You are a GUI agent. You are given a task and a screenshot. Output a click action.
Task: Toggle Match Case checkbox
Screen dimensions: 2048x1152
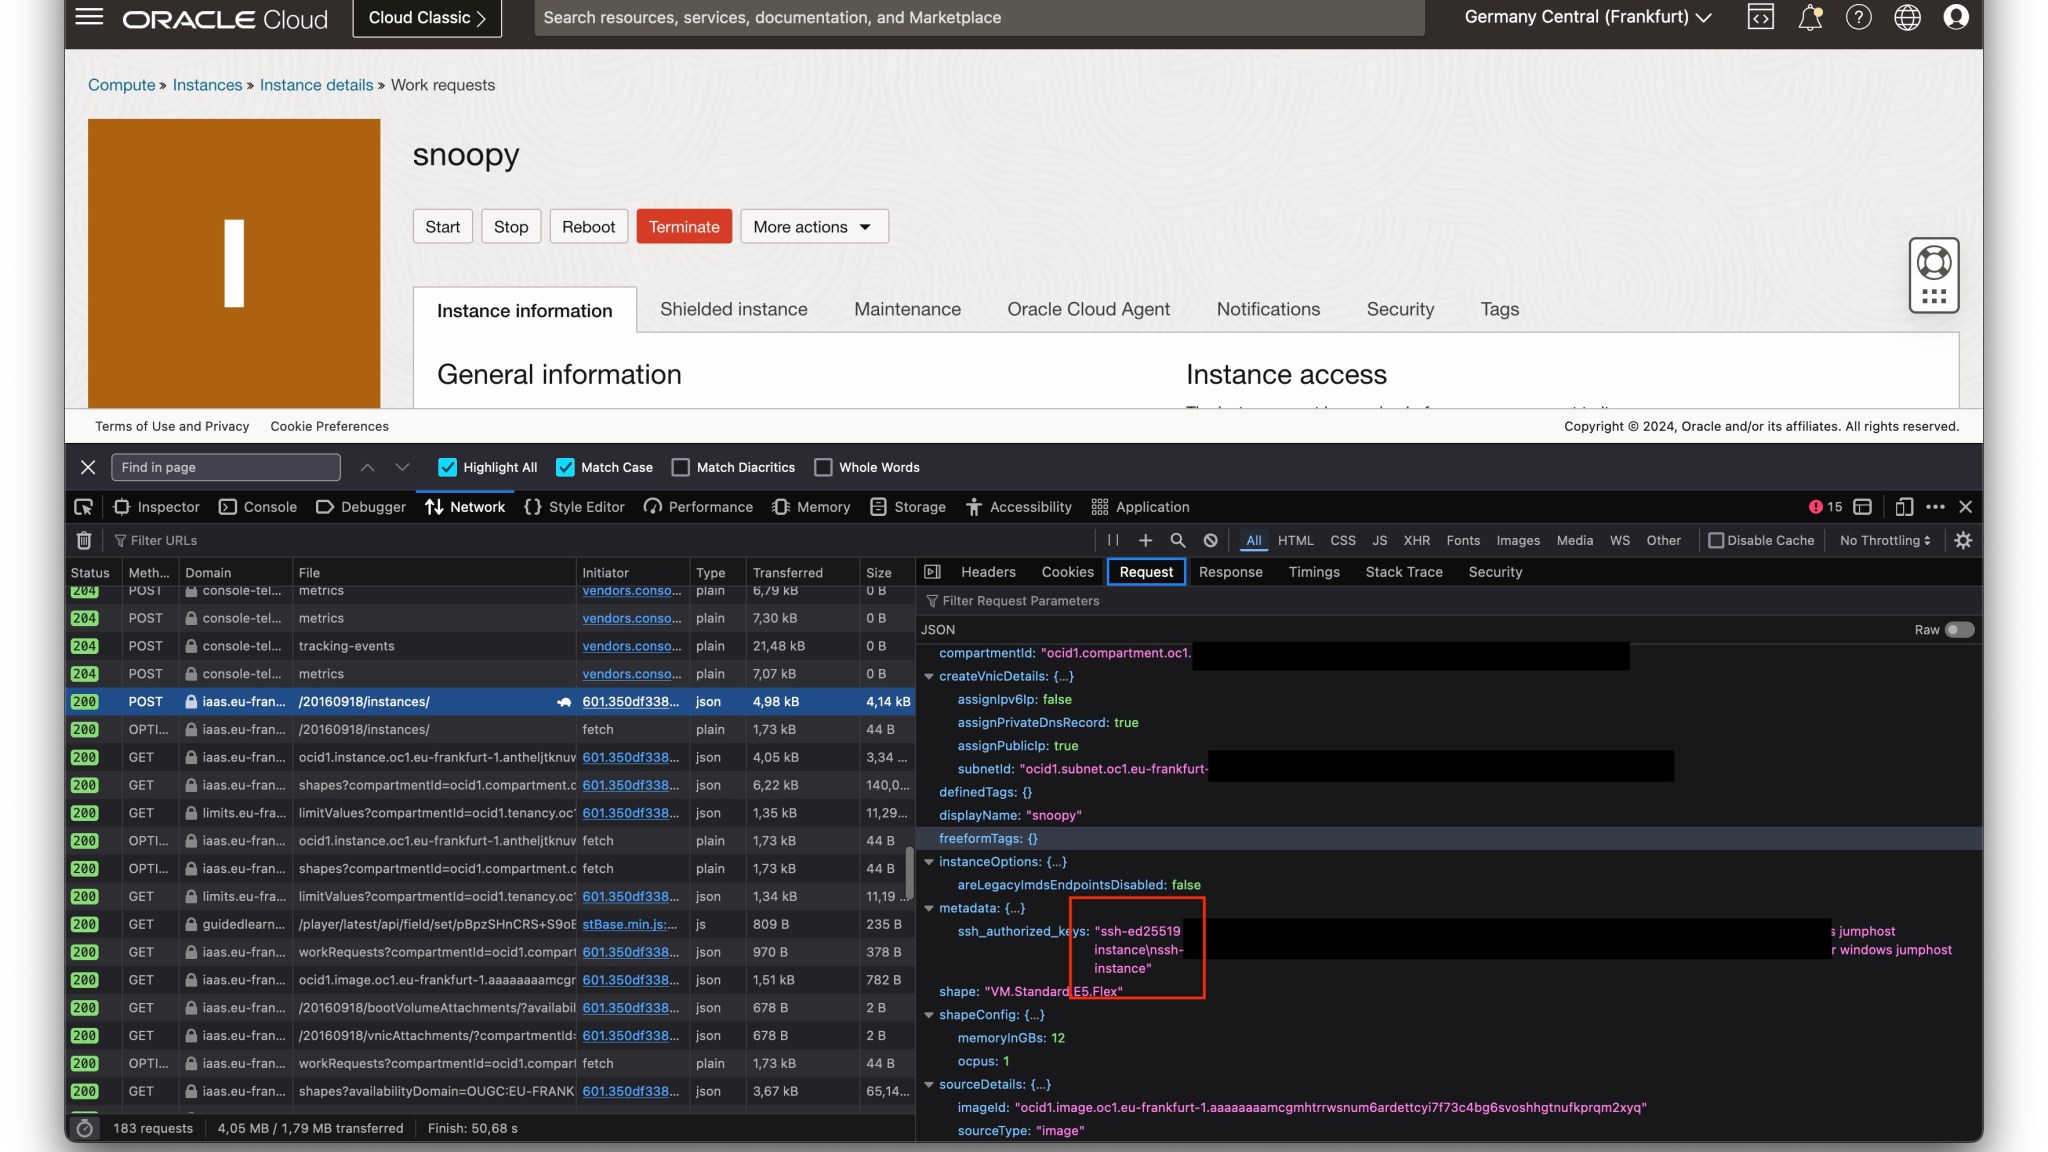pyautogui.click(x=565, y=467)
